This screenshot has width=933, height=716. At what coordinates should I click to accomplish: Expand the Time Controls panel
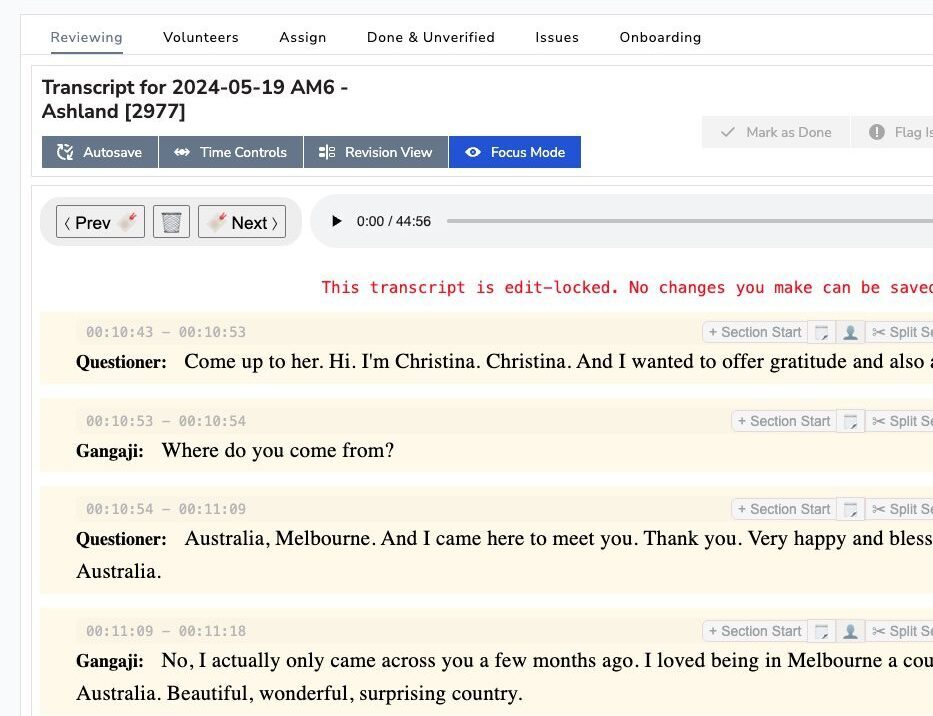click(x=231, y=152)
